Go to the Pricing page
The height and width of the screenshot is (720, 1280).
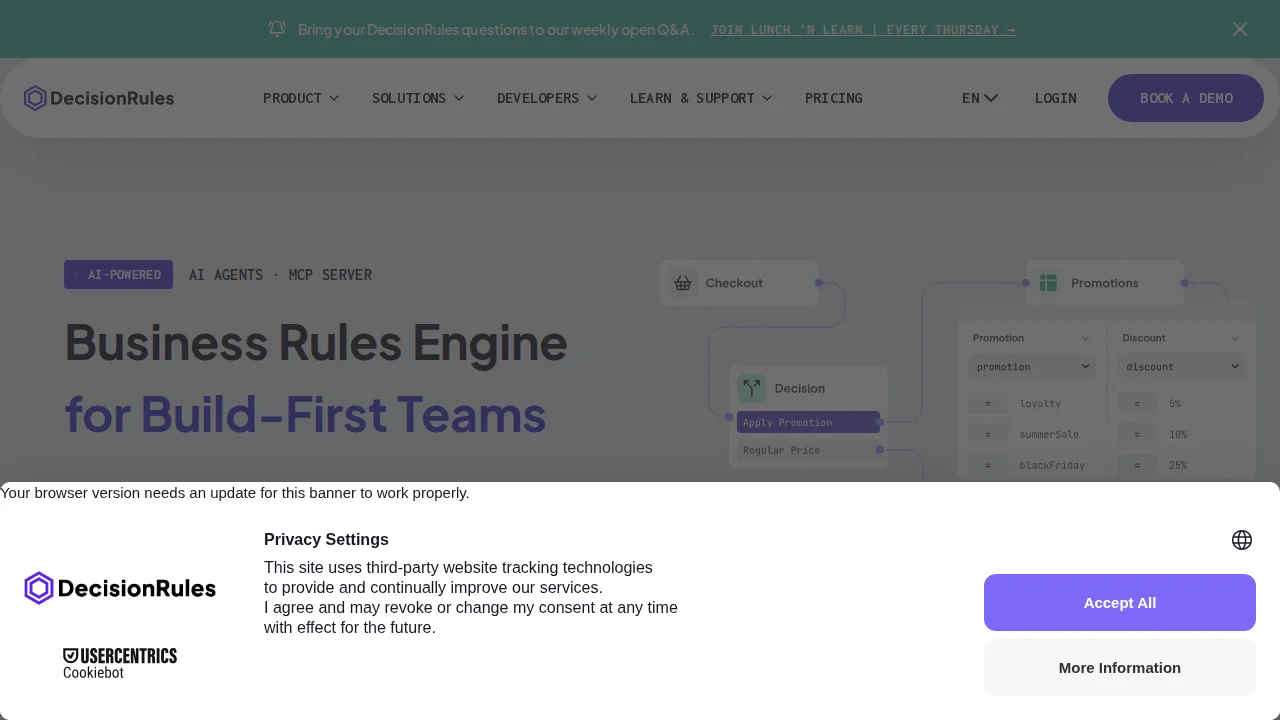pos(834,98)
